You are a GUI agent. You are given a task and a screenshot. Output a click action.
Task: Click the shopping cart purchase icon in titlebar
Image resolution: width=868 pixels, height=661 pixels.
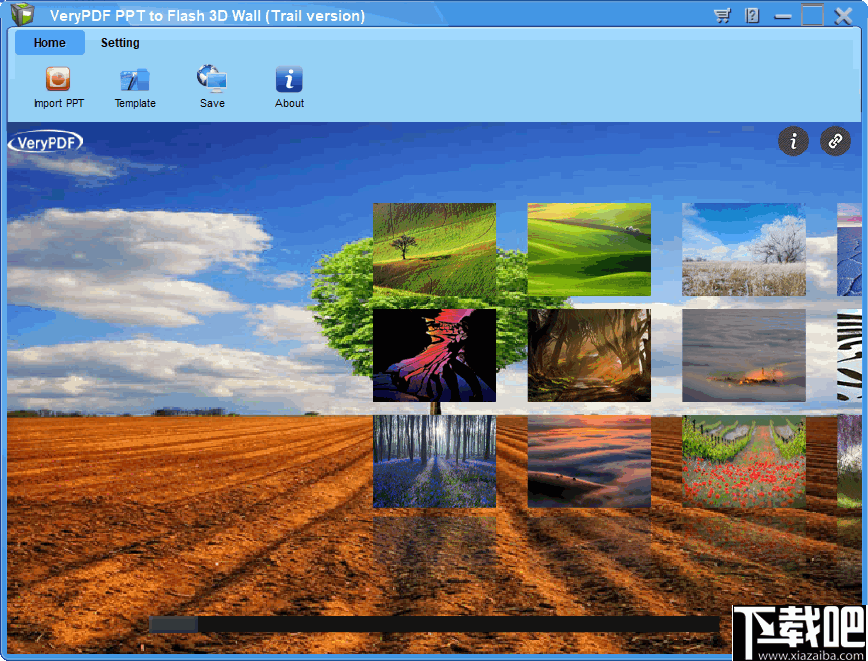tap(722, 15)
